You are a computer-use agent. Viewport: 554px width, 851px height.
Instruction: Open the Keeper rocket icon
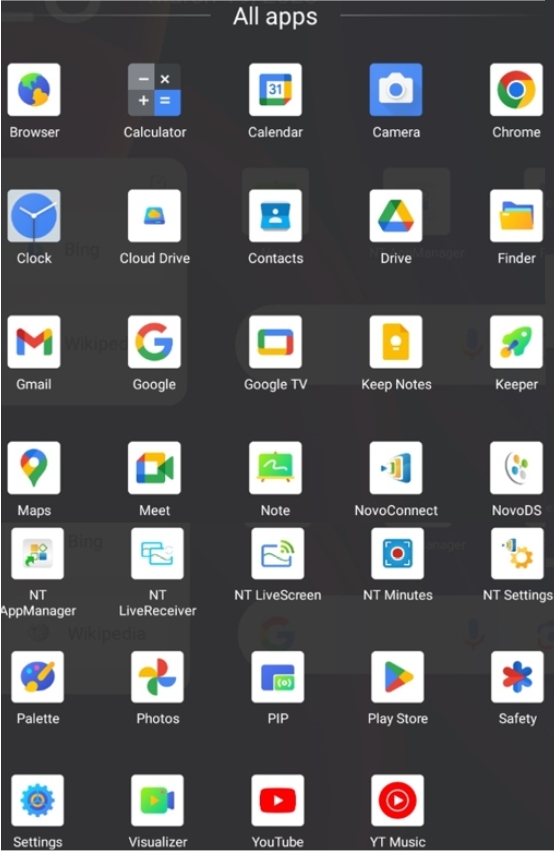(x=517, y=342)
